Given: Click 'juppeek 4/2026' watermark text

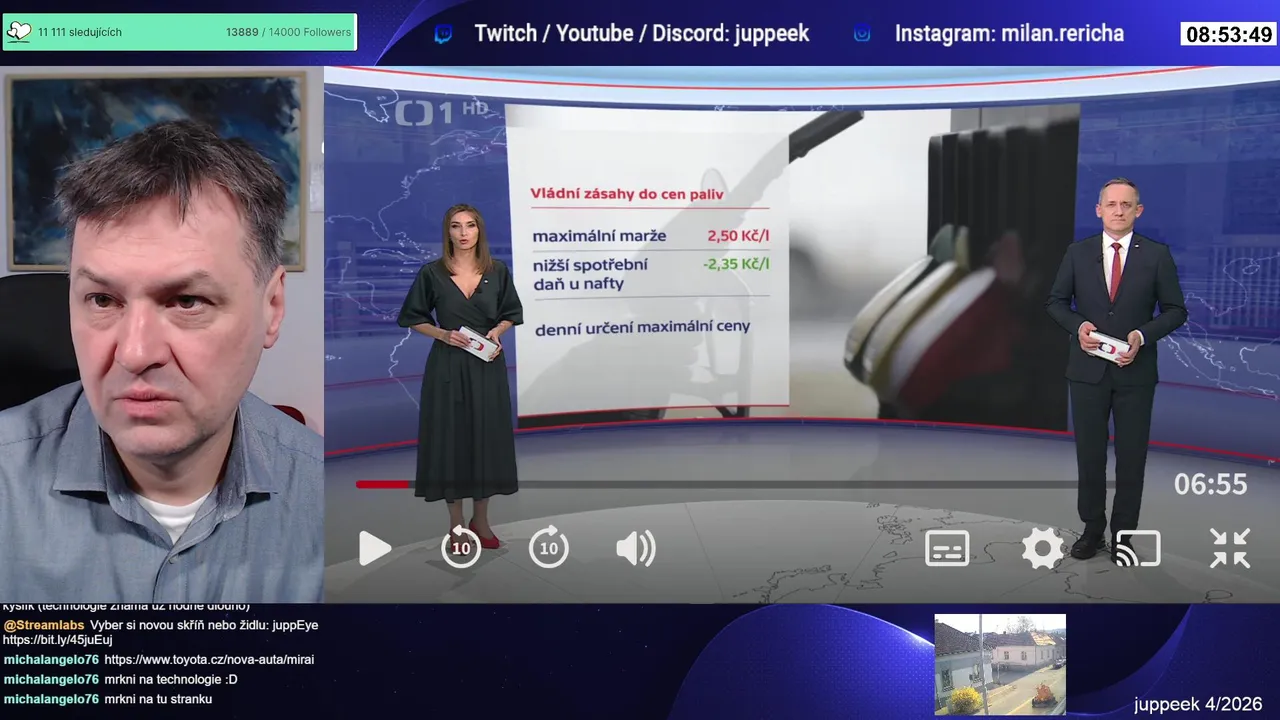Looking at the screenshot, I should pyautogui.click(x=1198, y=704).
